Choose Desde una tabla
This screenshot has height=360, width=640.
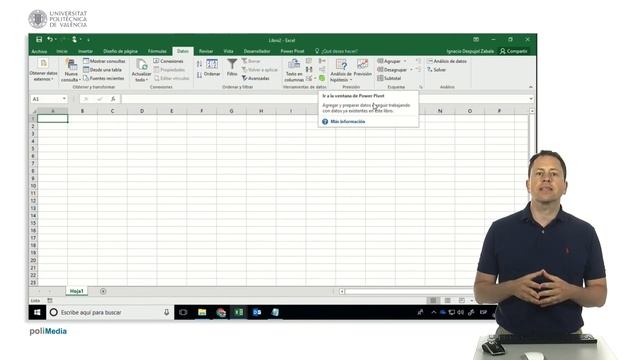click(102, 69)
